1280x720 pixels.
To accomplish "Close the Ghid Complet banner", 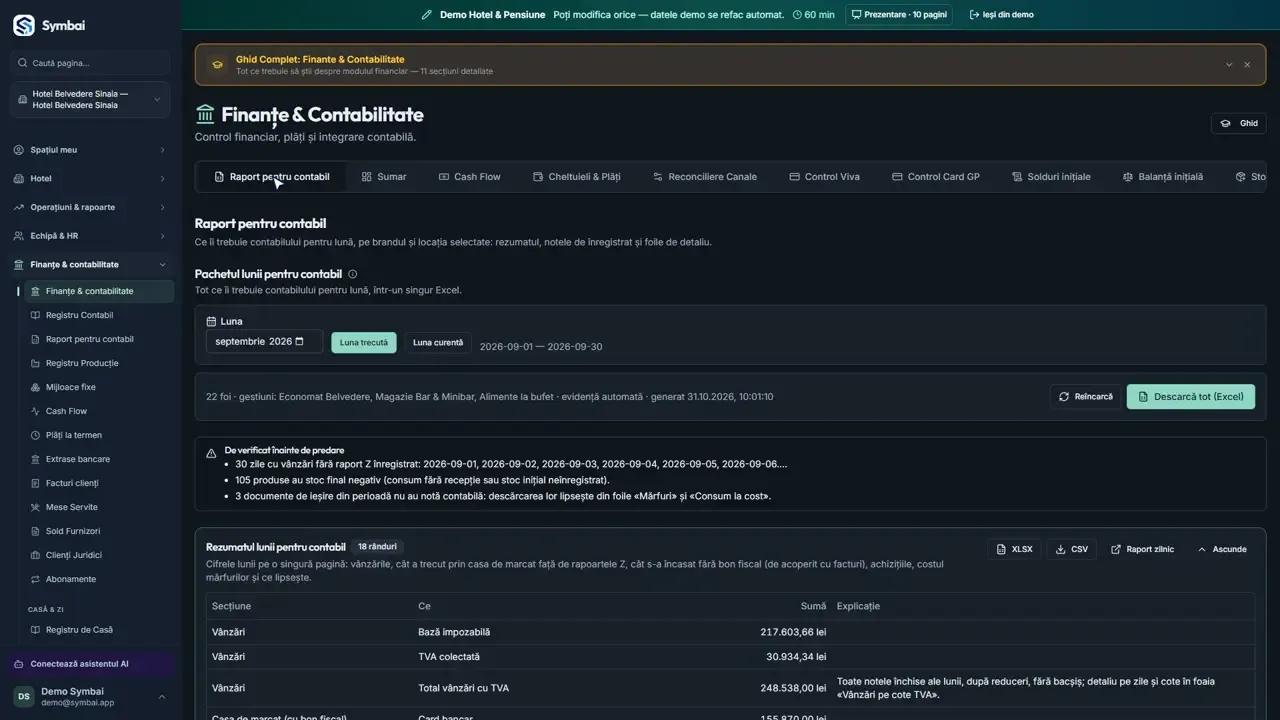I will (x=1247, y=65).
